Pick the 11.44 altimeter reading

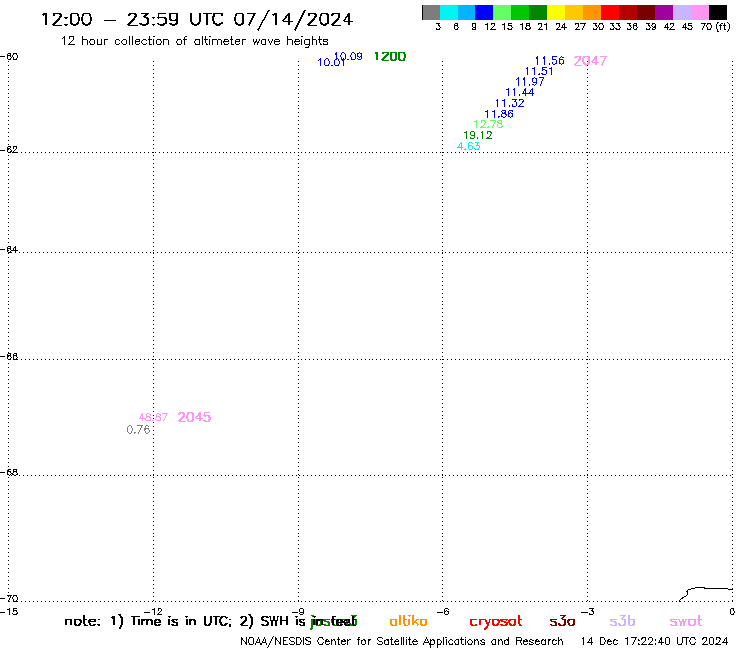(520, 93)
